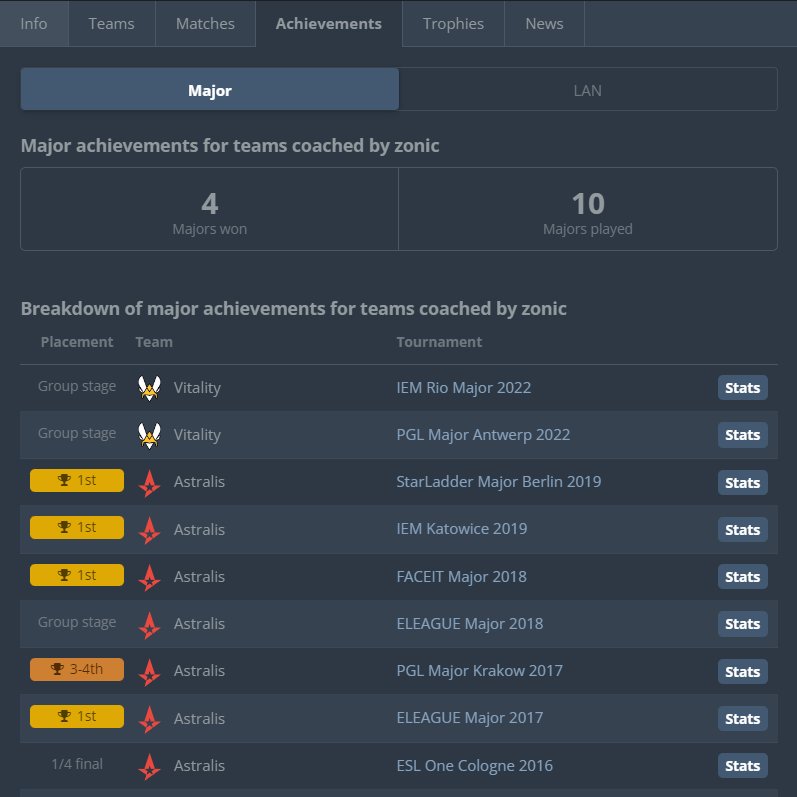Open StarLadder Major Berlin 2019 link
The image size is (797, 797).
pyautogui.click(x=499, y=482)
